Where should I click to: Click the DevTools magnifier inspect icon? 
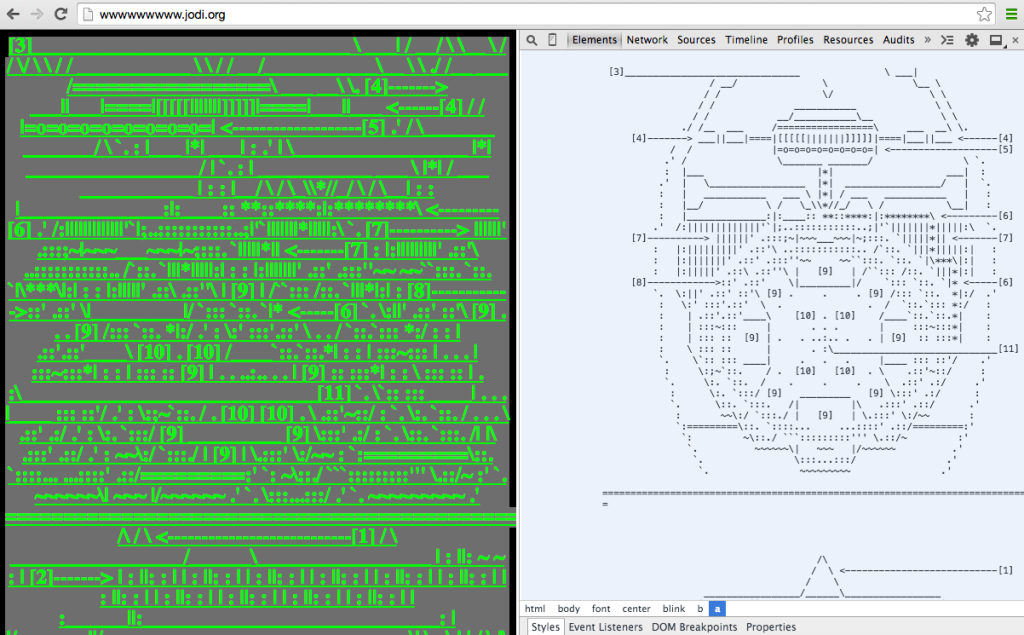pos(532,40)
